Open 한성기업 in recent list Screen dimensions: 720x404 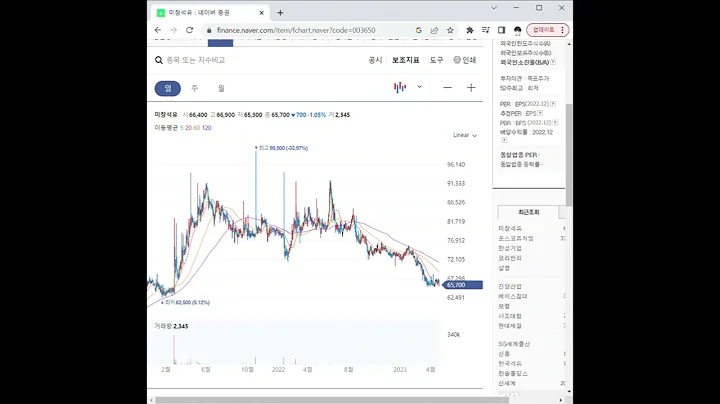coord(510,248)
